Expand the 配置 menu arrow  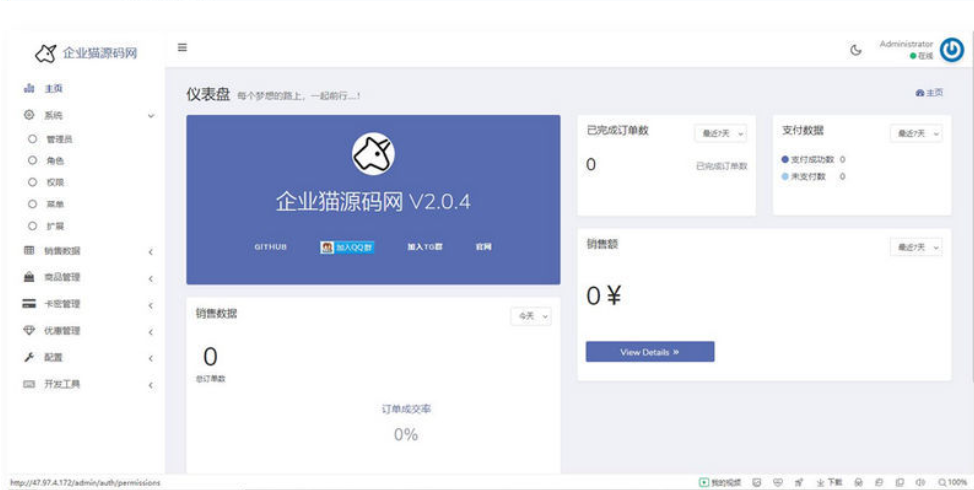click(x=151, y=358)
